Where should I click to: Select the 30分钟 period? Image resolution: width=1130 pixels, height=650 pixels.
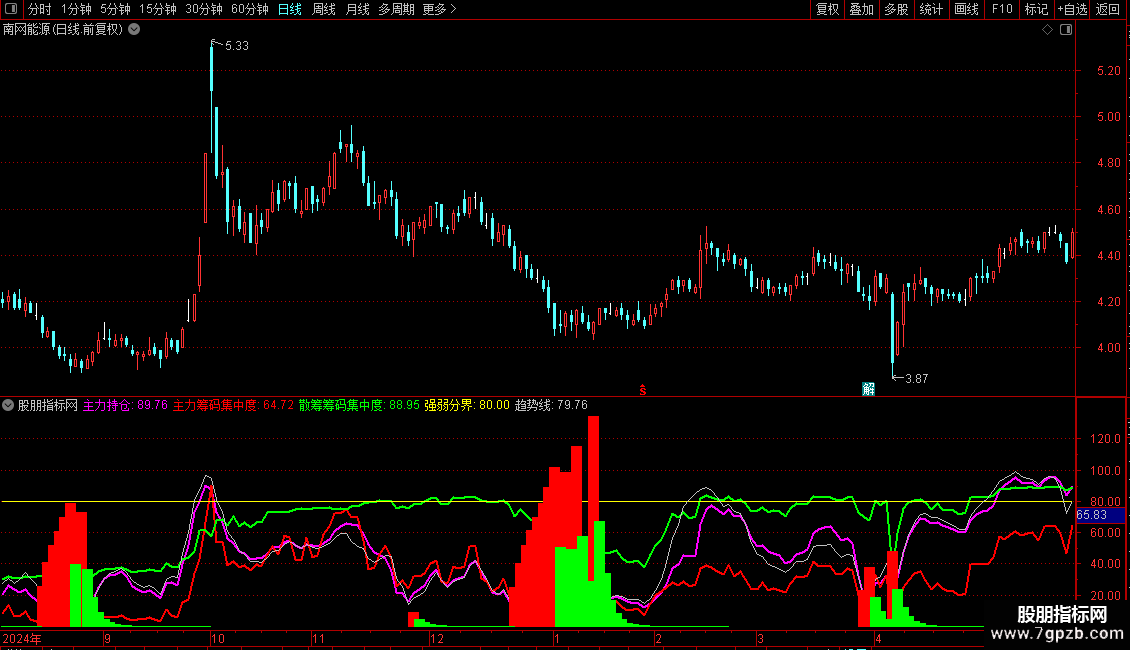[204, 9]
